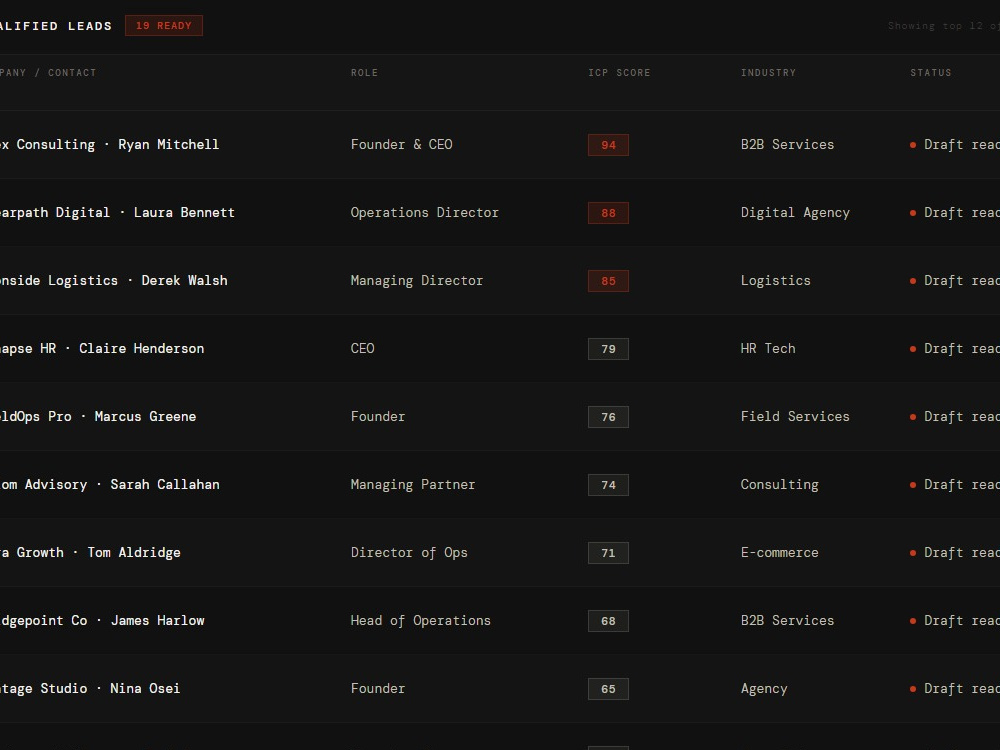Click the ICP score 94 badge

(608, 145)
